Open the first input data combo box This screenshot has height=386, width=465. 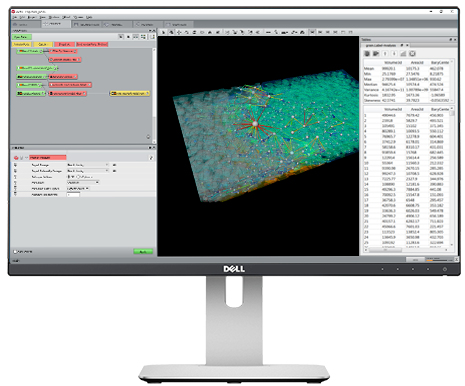88,165
